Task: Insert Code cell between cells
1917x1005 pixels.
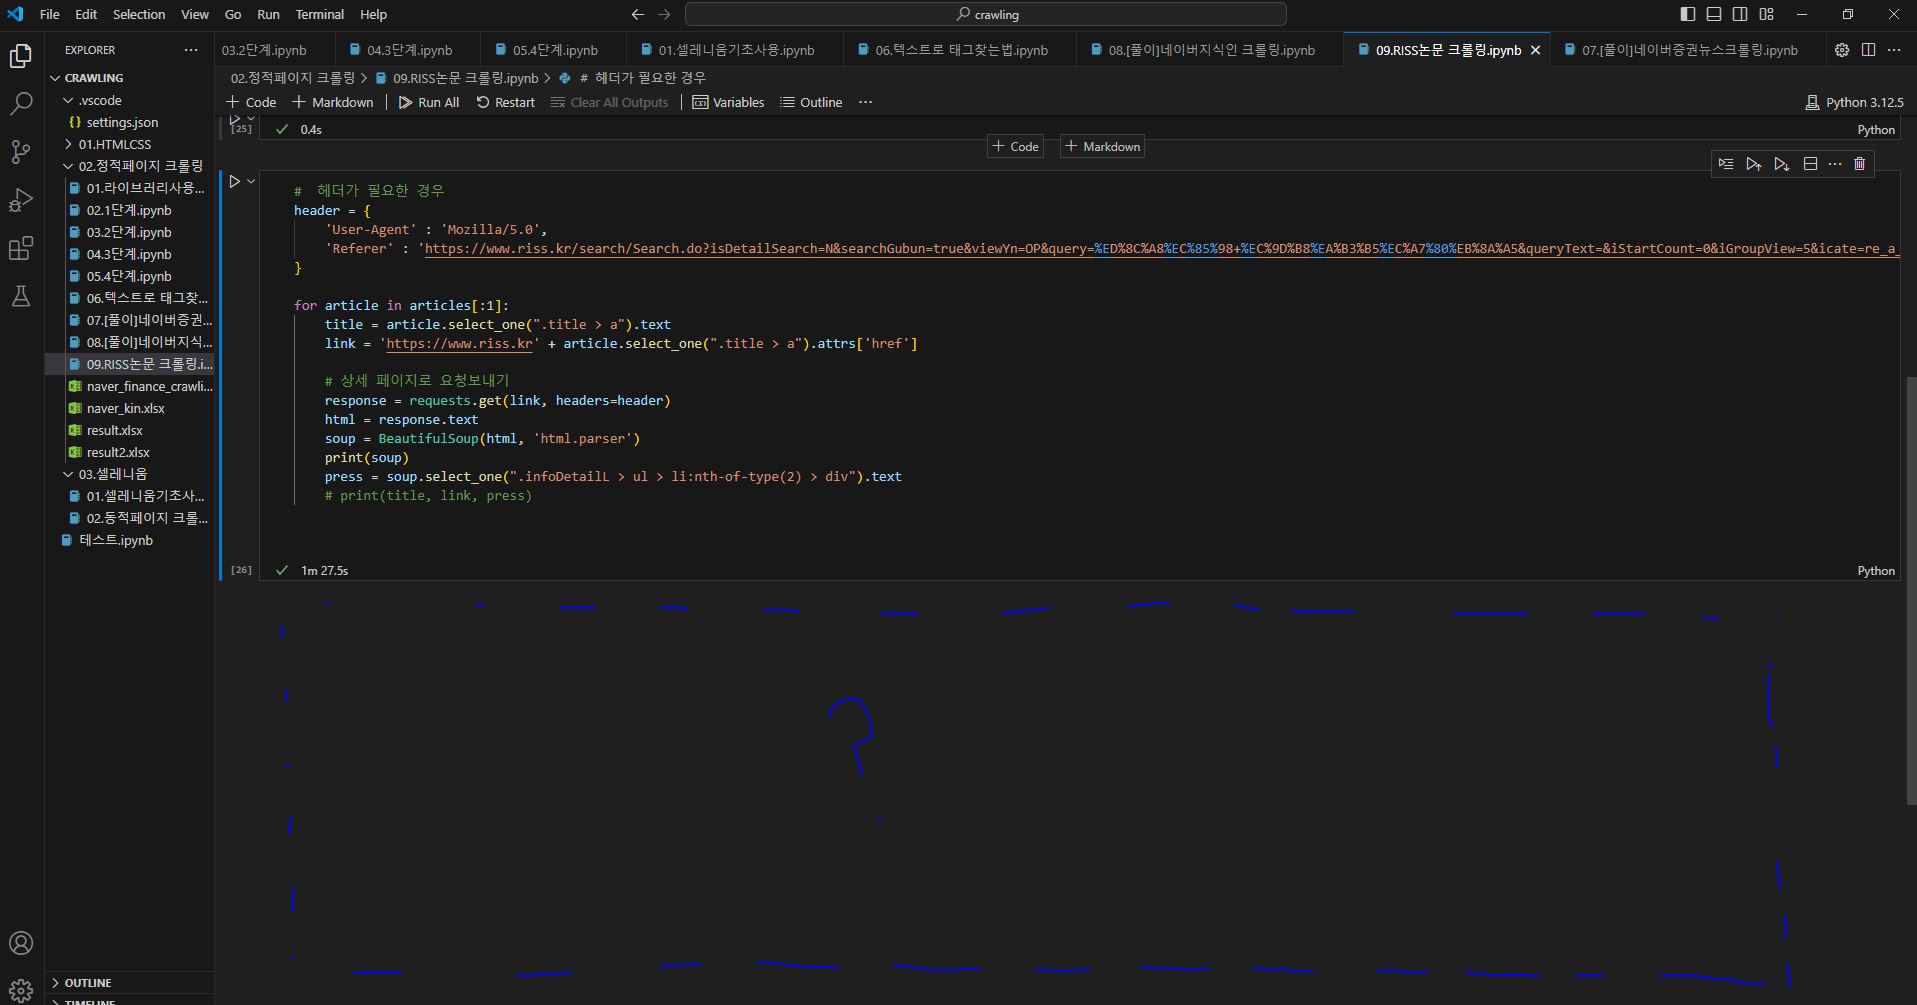Action: coord(1016,146)
